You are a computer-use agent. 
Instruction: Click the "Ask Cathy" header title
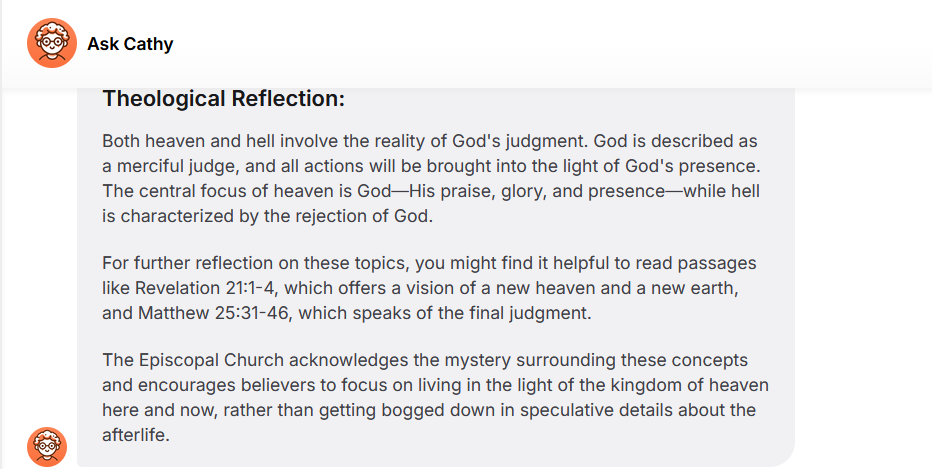[x=130, y=44]
